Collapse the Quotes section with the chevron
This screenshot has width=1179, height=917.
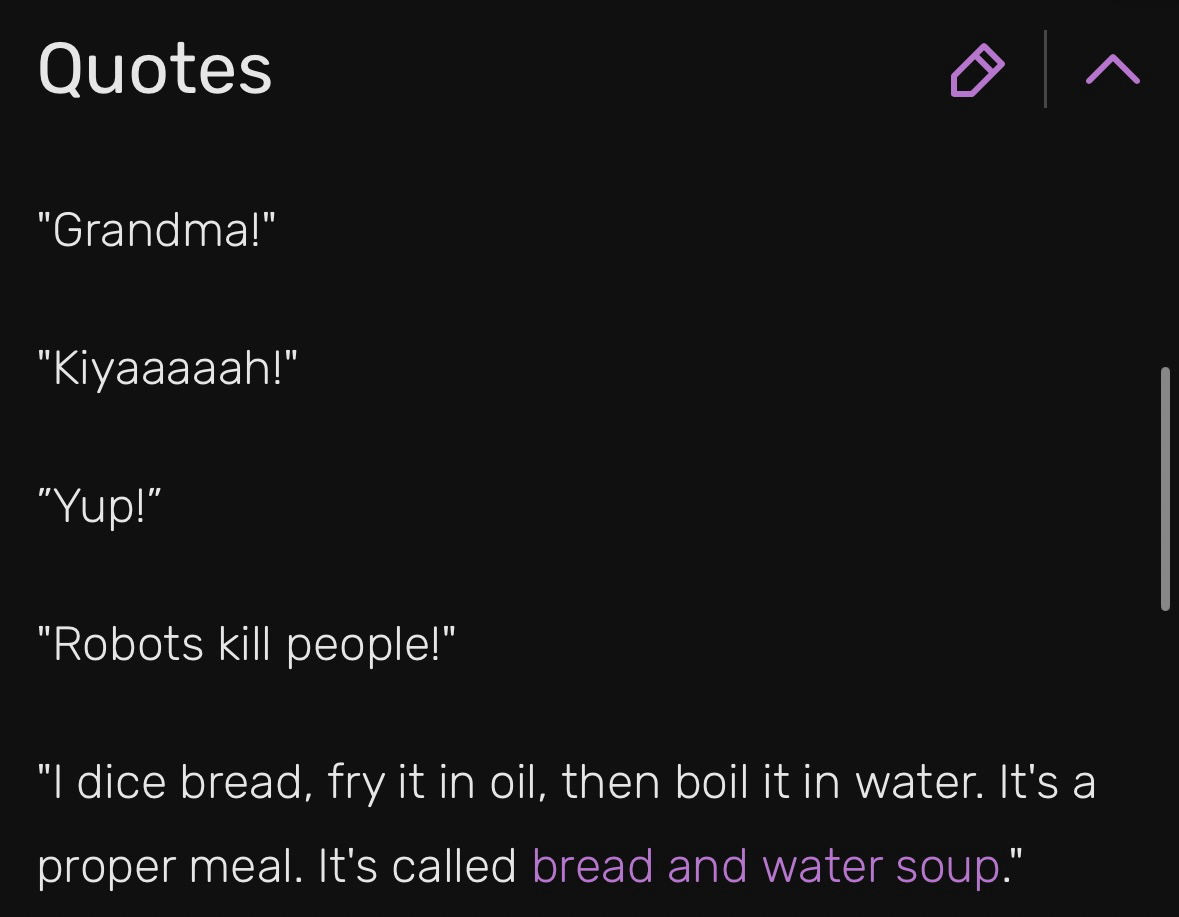1112,70
